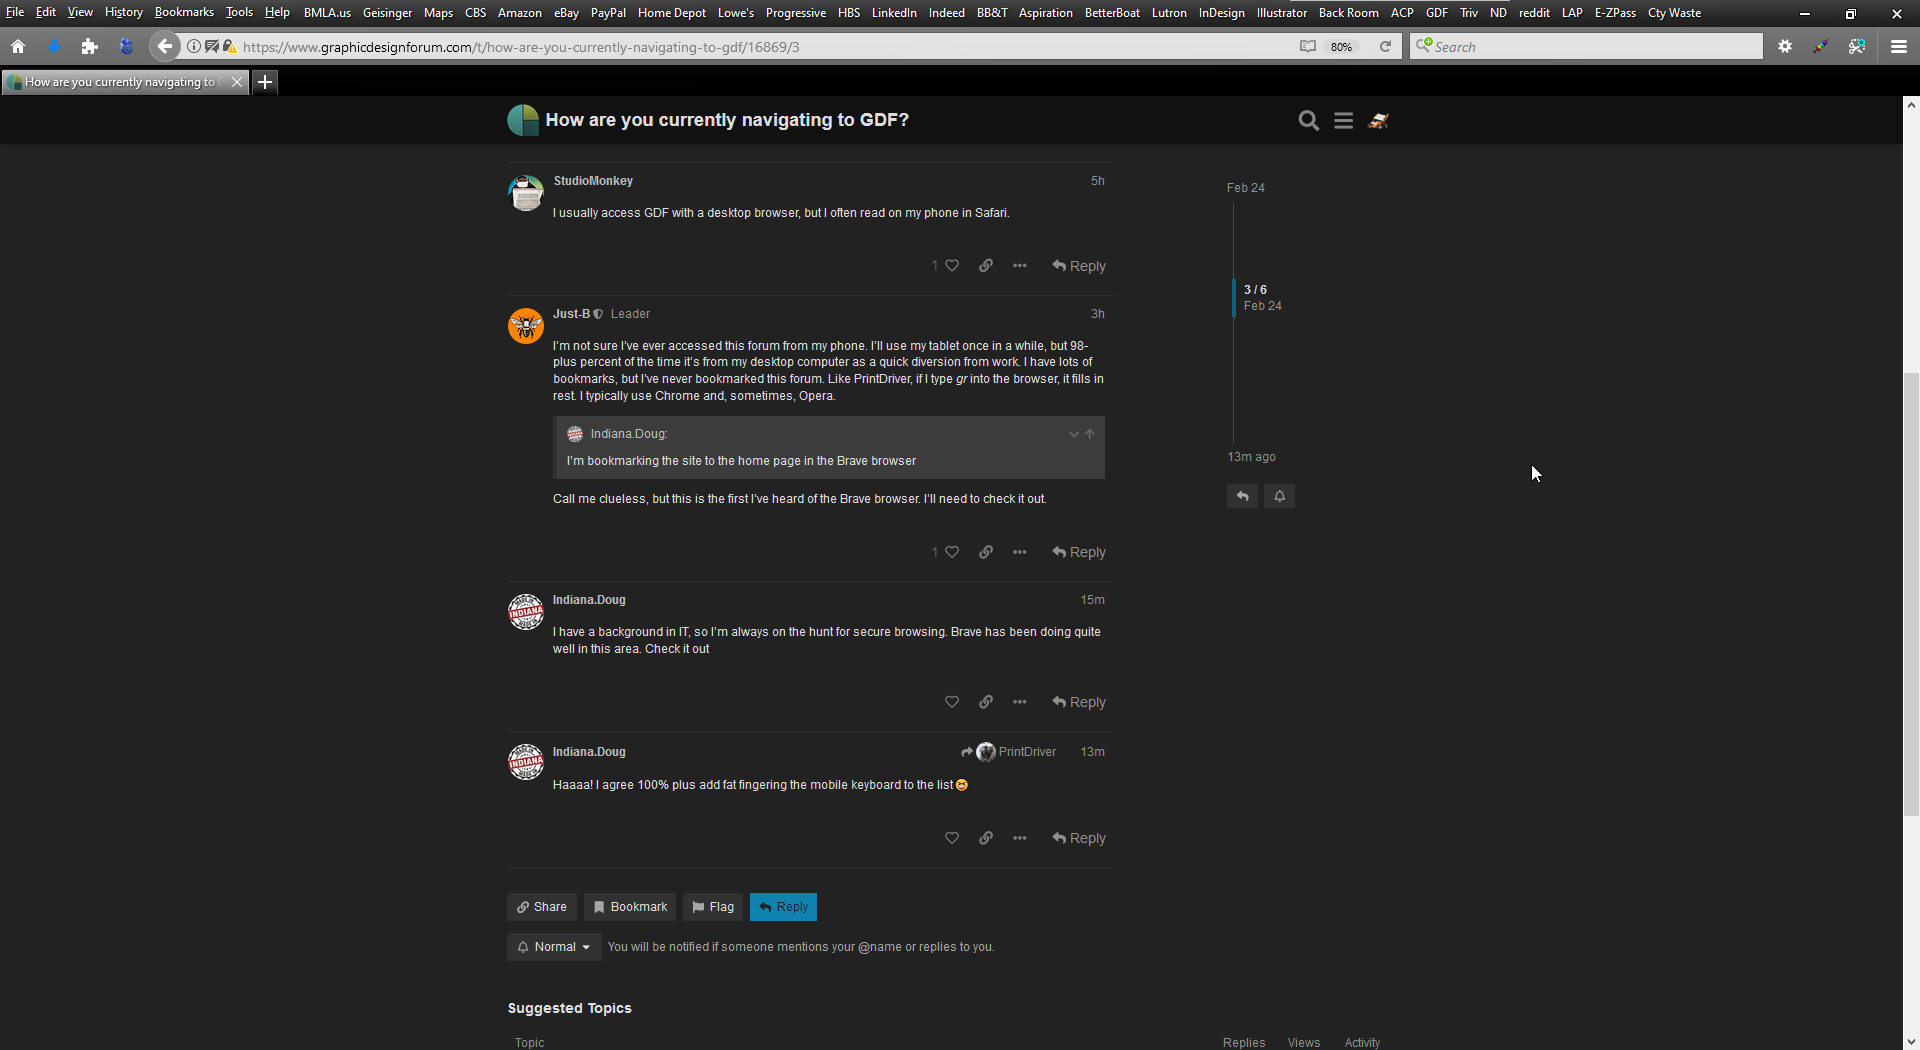This screenshot has height=1050, width=1920.
Task: Open the History menu
Action: 124,12
